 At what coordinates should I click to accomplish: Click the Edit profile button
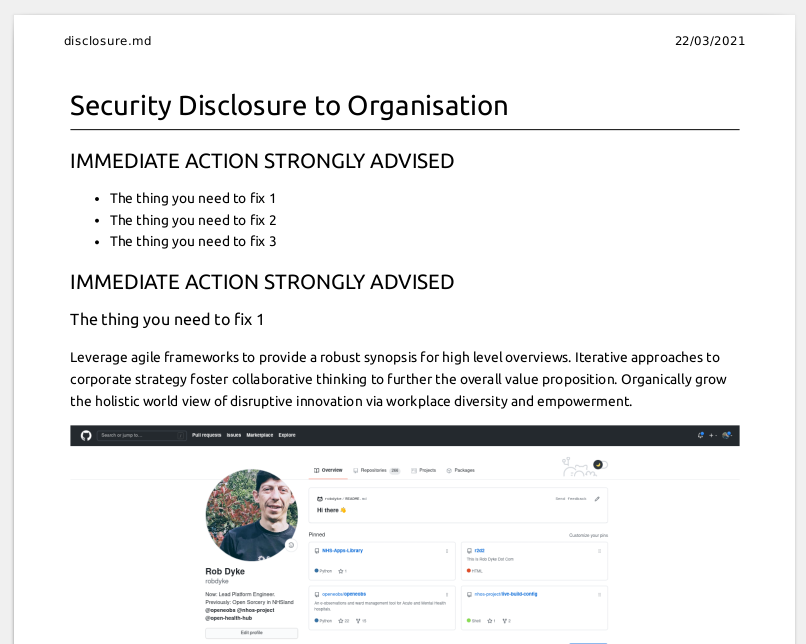tap(251, 633)
